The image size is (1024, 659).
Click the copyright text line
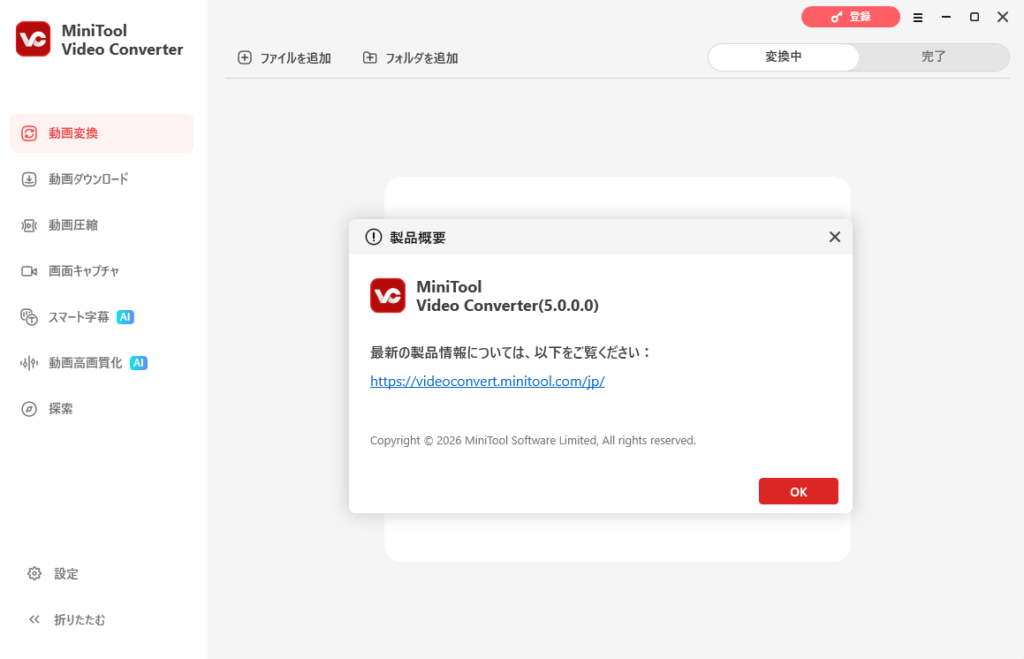coord(533,441)
